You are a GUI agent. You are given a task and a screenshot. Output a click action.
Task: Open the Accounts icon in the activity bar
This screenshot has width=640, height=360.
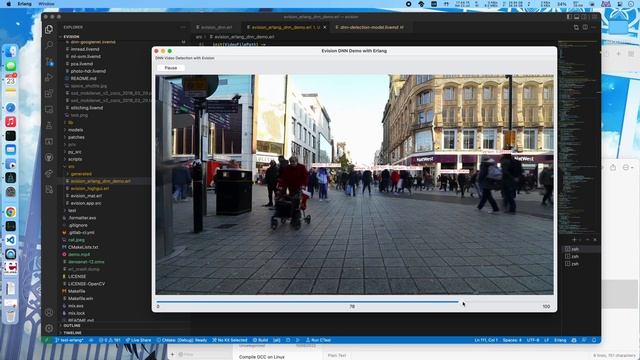point(49,313)
